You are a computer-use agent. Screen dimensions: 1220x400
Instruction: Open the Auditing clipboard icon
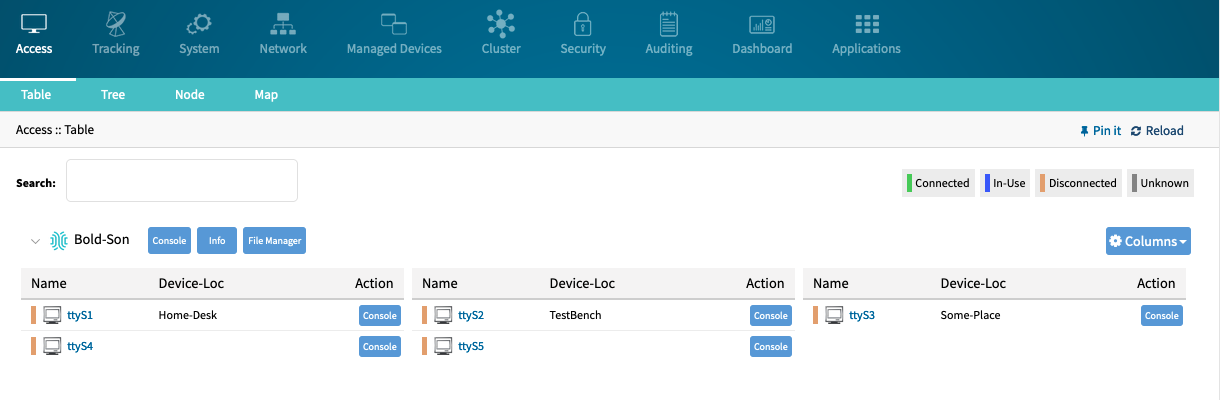pos(669,23)
